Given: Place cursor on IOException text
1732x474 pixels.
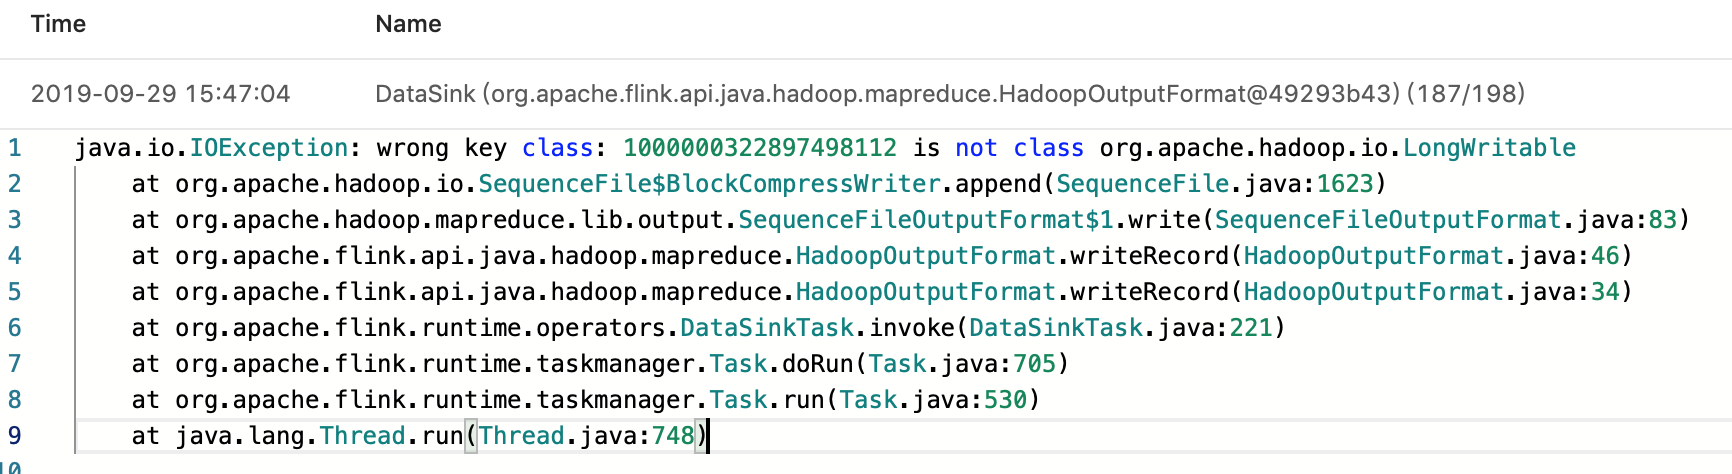Looking at the screenshot, I should (x=268, y=148).
